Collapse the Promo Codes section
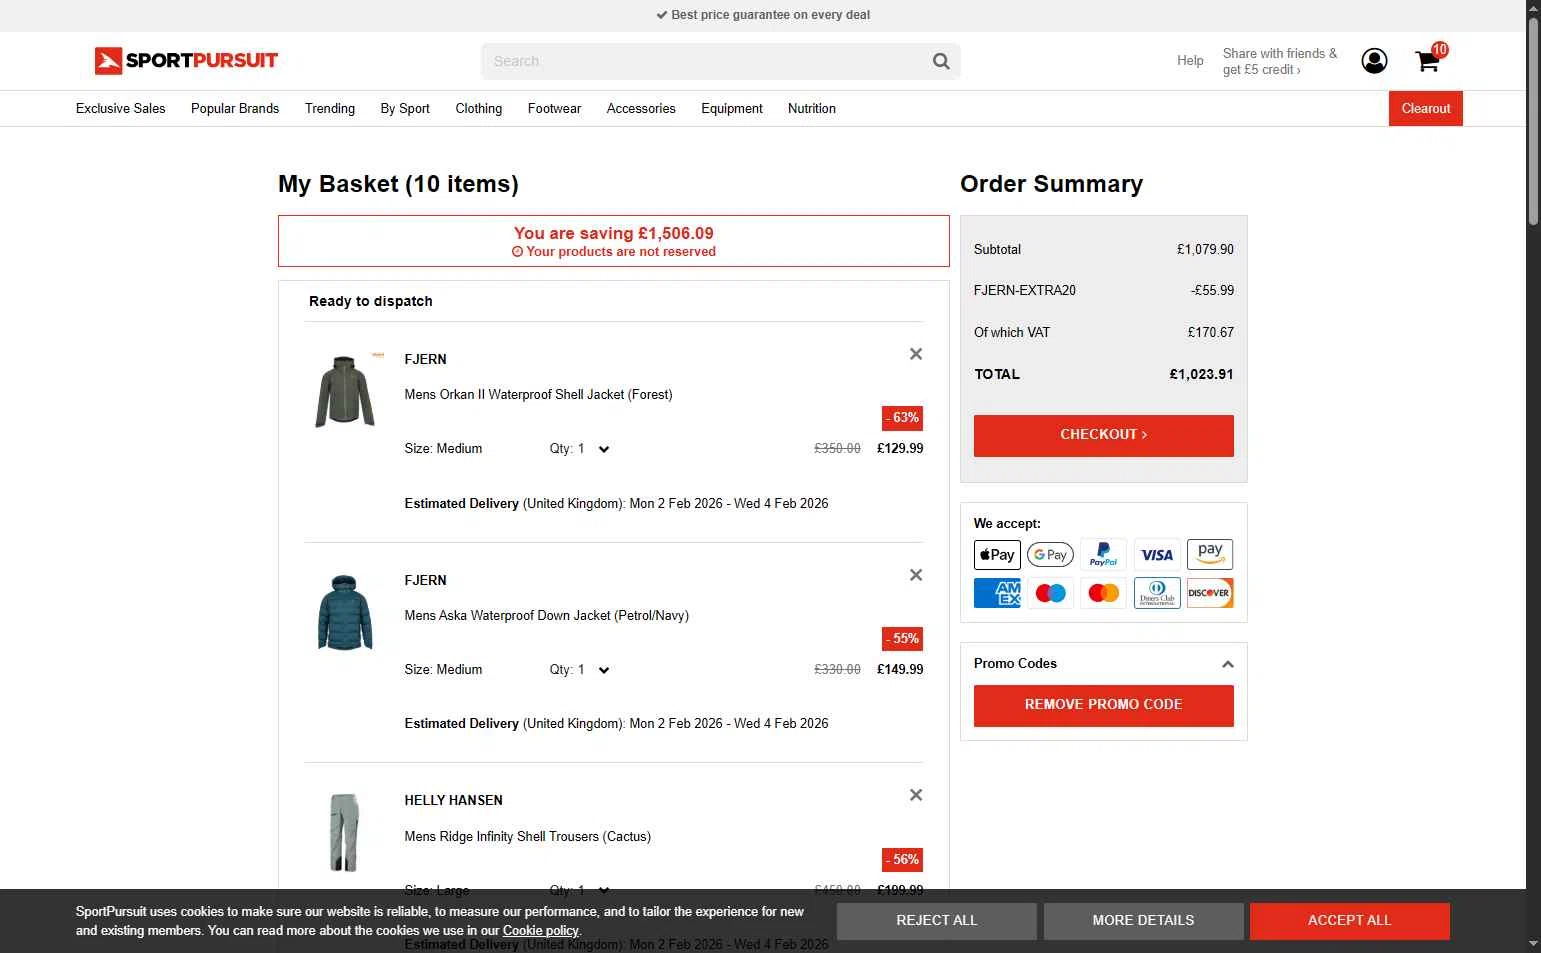1541x953 pixels. (1228, 664)
